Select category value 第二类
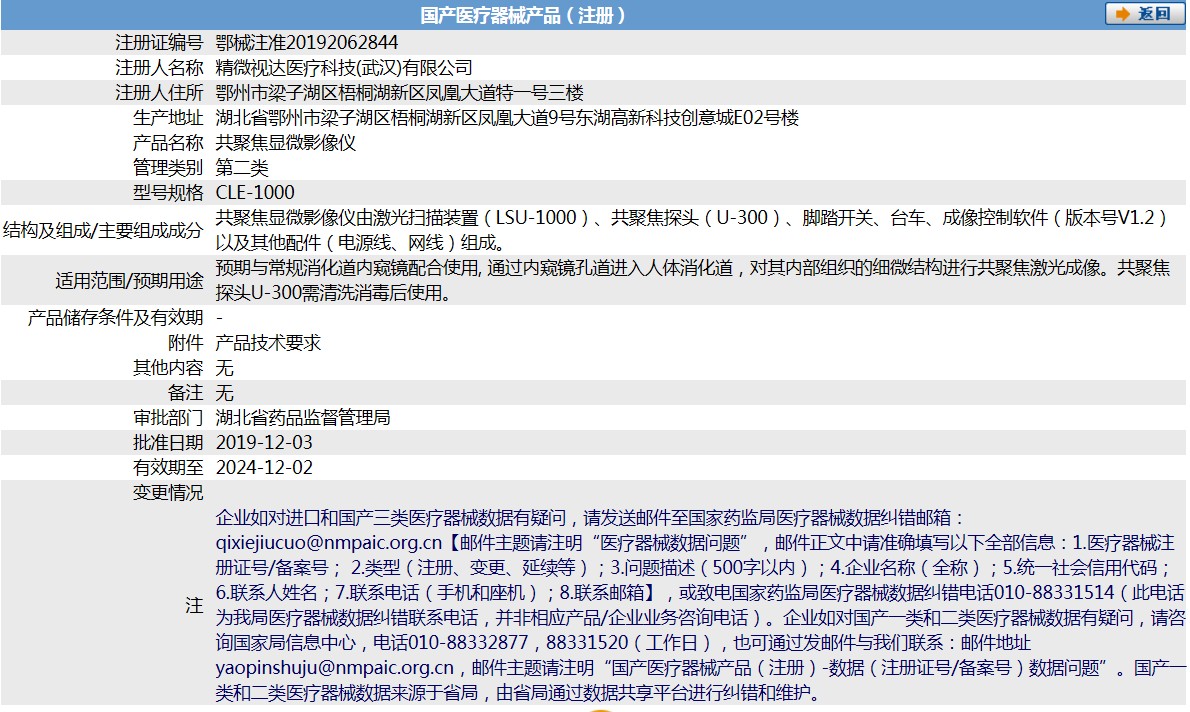The width and height of the screenshot is (1190, 712). (x=242, y=168)
